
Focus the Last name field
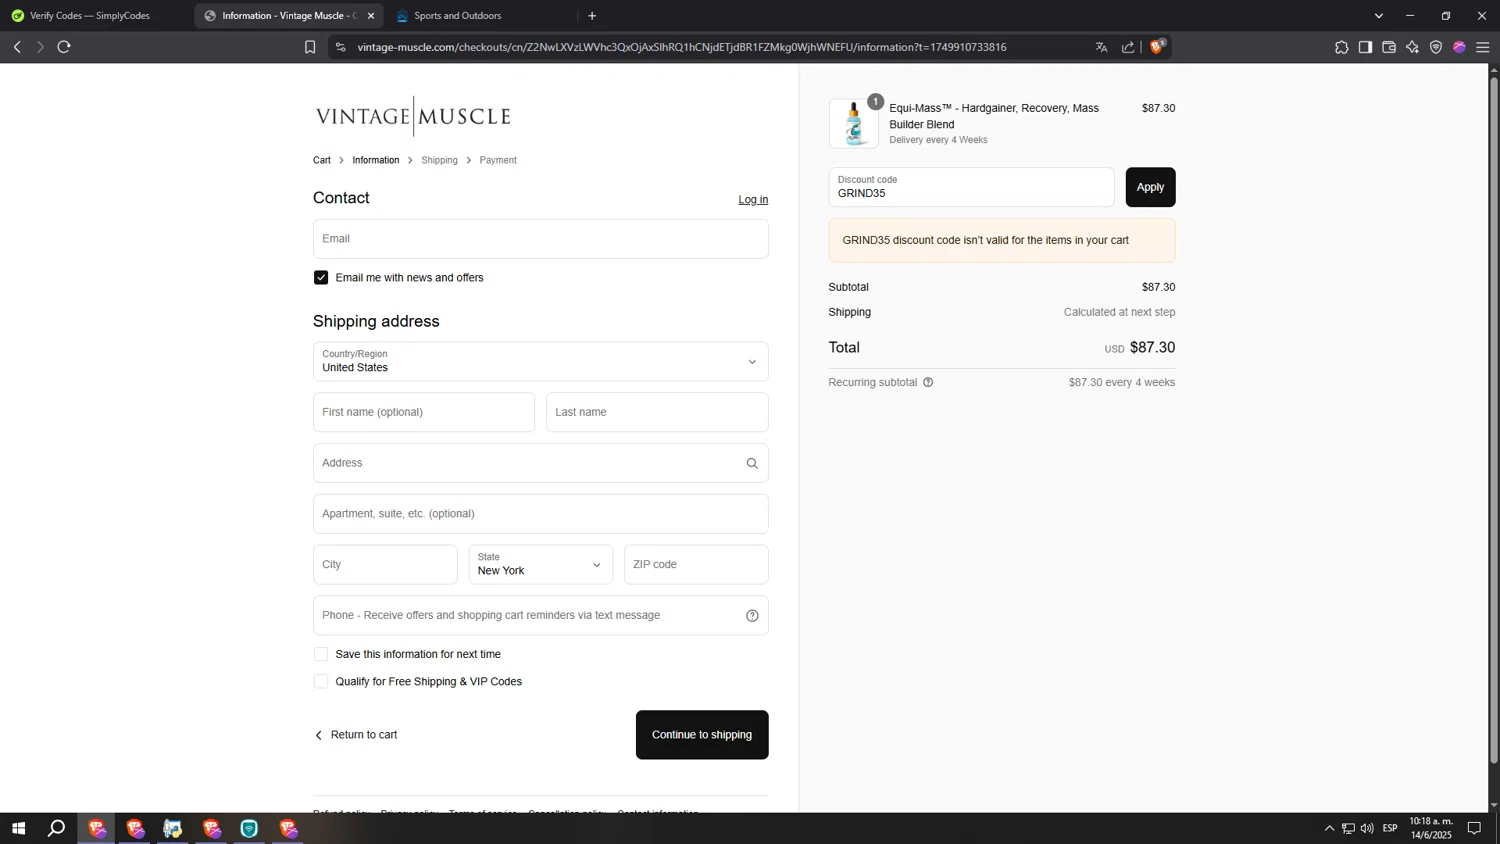657,412
